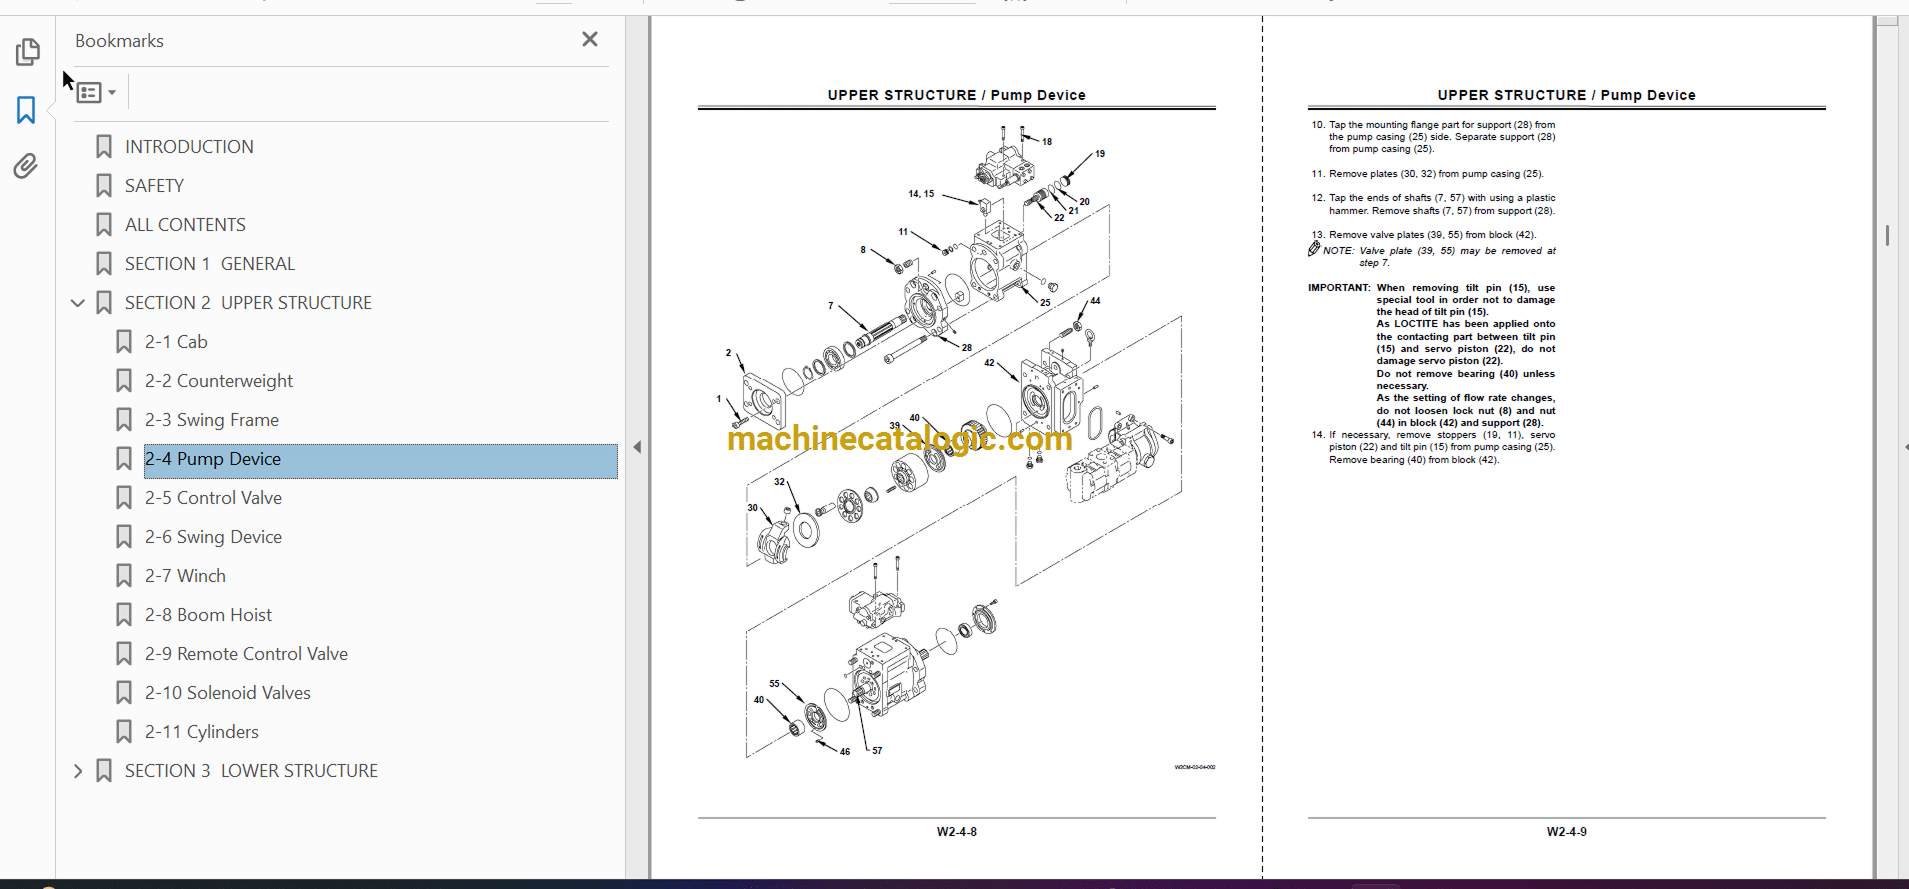This screenshot has width=1909, height=889.
Task: Click left page header 'UPPER STRUCTURE / Pump Device'
Action: 956,95
